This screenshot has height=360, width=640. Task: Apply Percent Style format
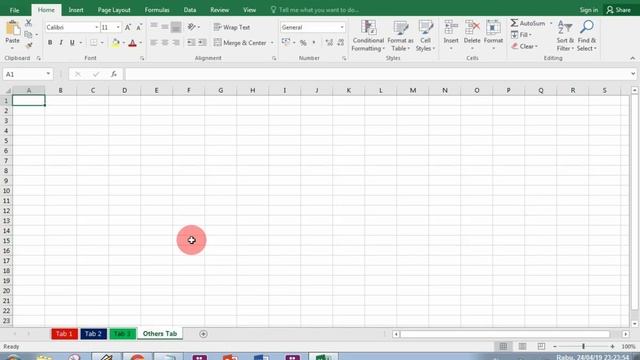[x=303, y=42]
